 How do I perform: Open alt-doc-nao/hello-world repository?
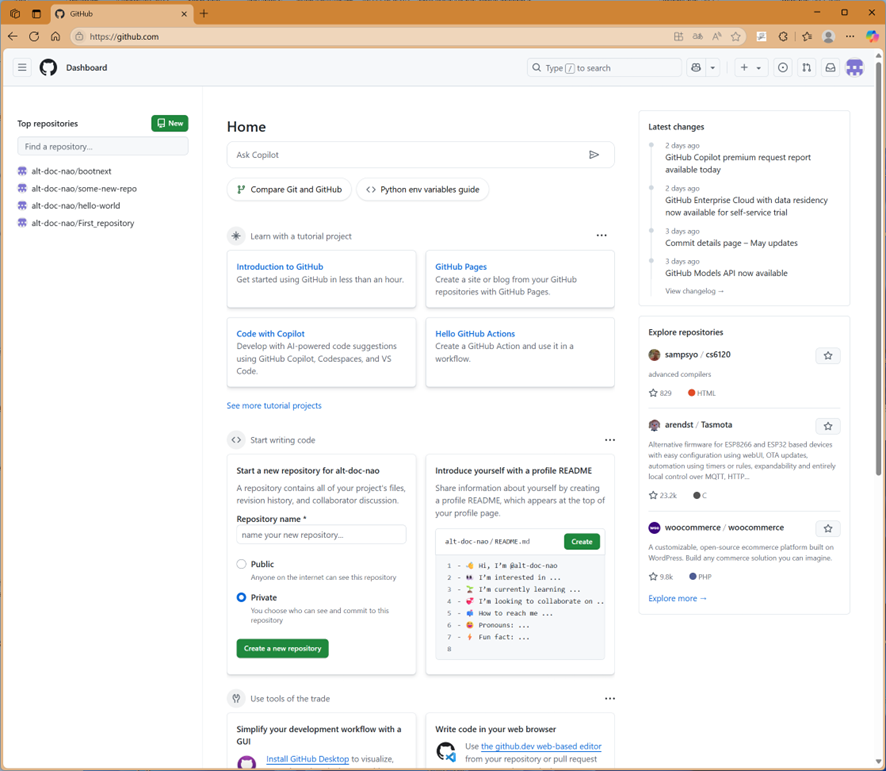click(76, 206)
